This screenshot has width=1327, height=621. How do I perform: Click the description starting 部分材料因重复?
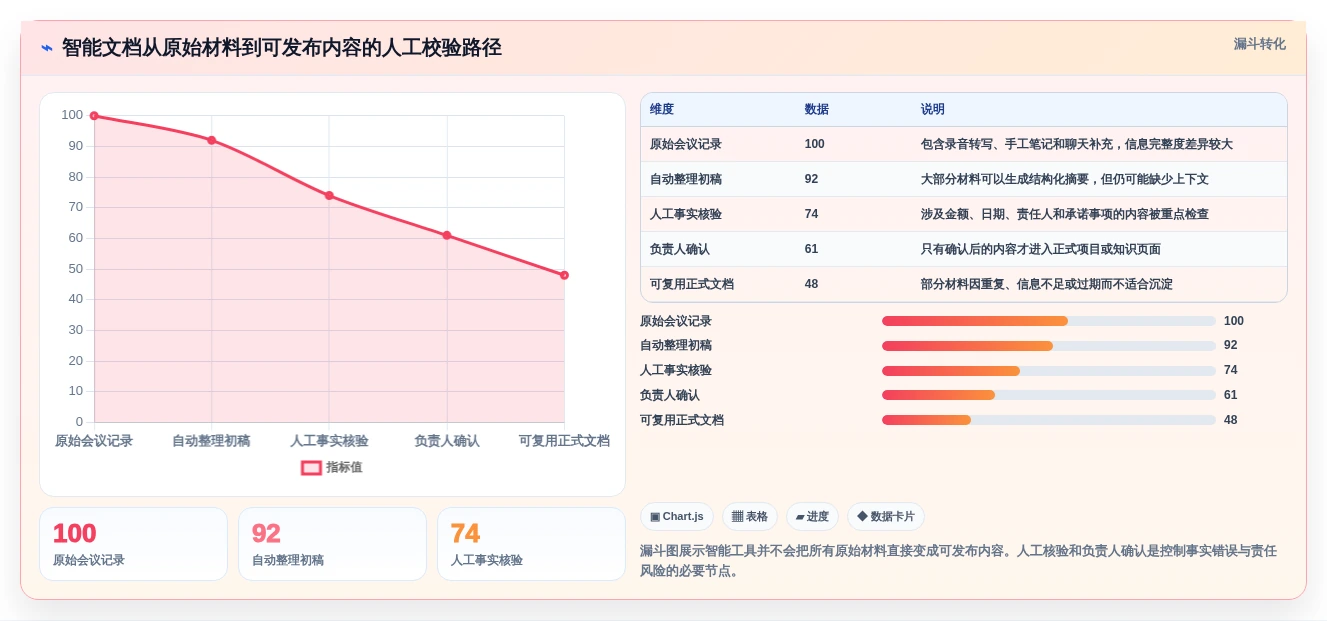[1046, 284]
